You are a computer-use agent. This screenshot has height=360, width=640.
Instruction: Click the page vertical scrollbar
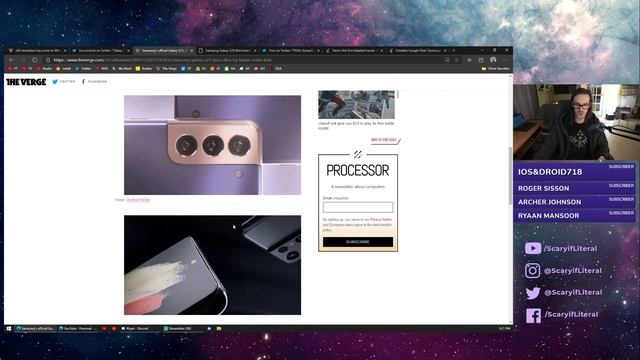[x=510, y=176]
